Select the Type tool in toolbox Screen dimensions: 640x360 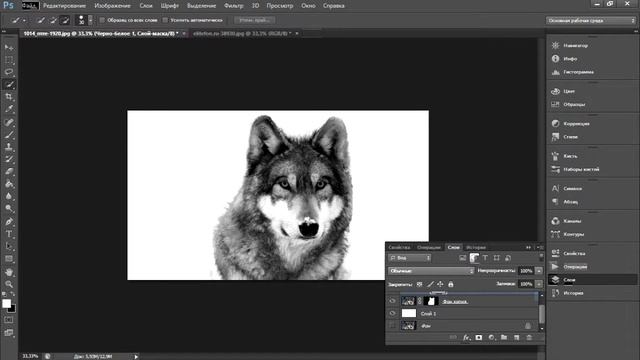coord(9,234)
